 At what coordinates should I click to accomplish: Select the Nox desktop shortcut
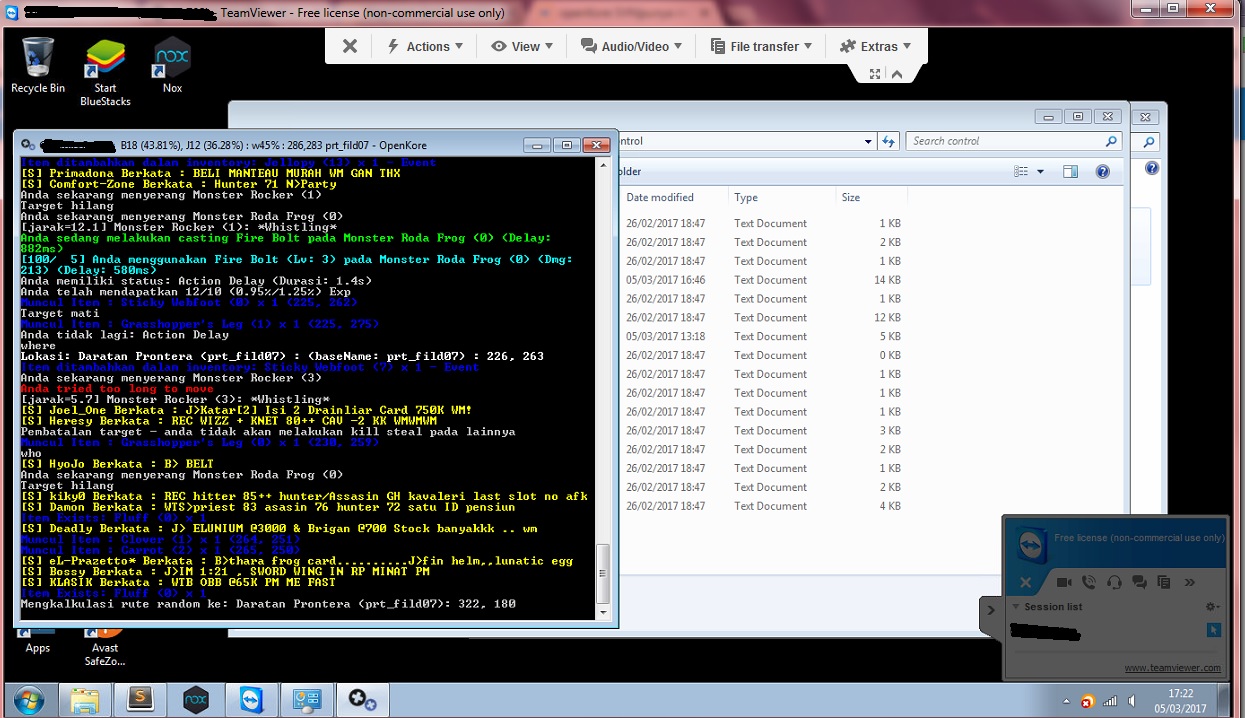172,65
